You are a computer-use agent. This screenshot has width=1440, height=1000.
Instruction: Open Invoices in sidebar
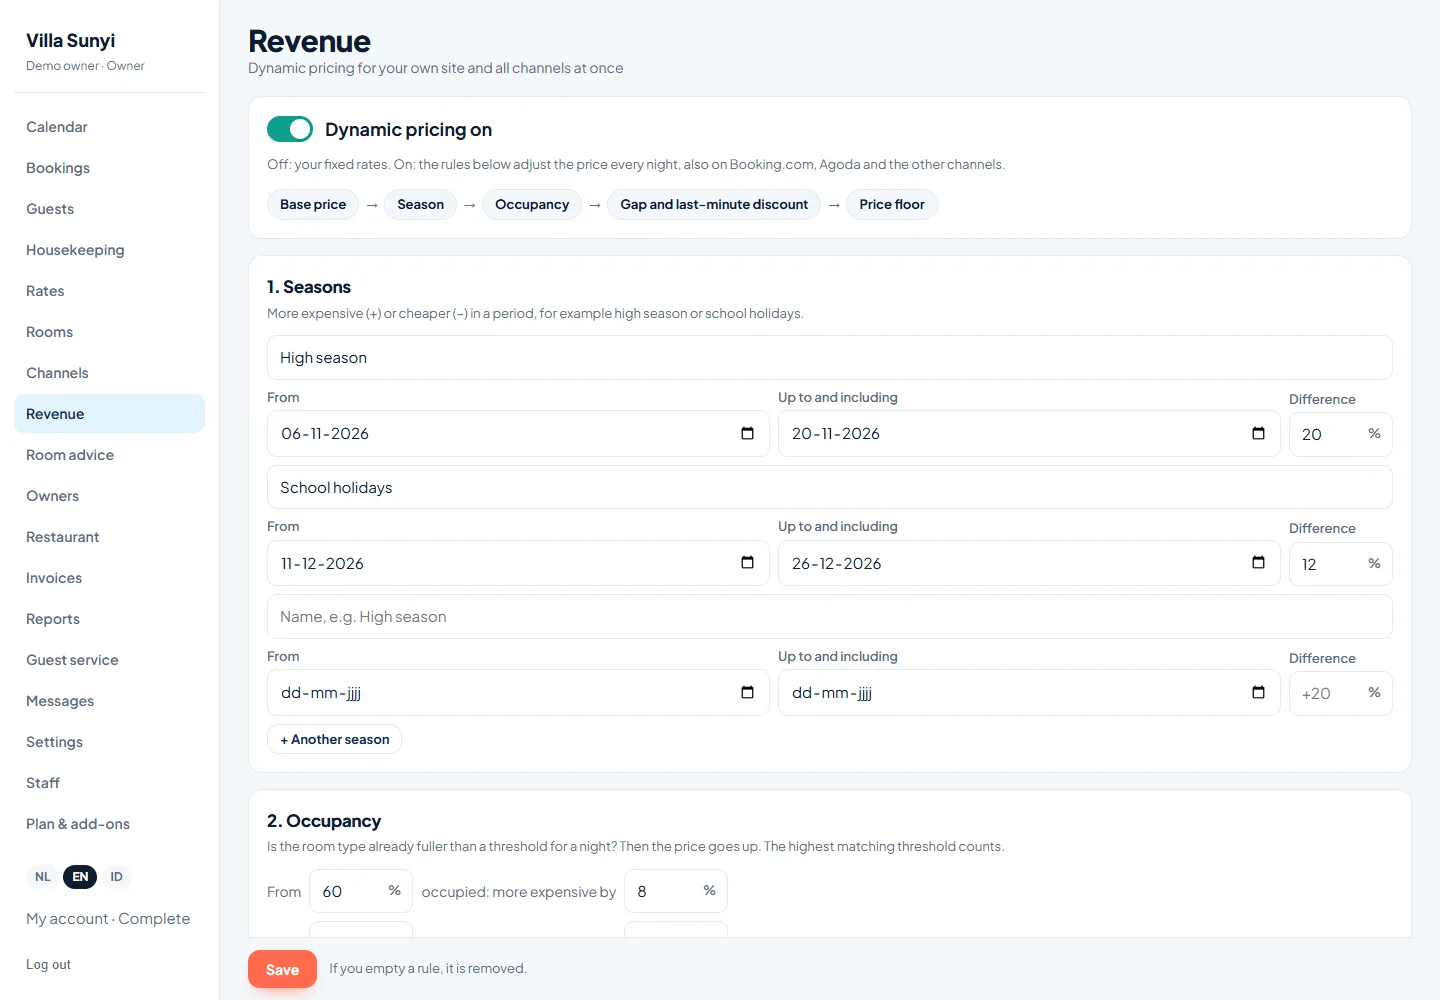[109, 578]
